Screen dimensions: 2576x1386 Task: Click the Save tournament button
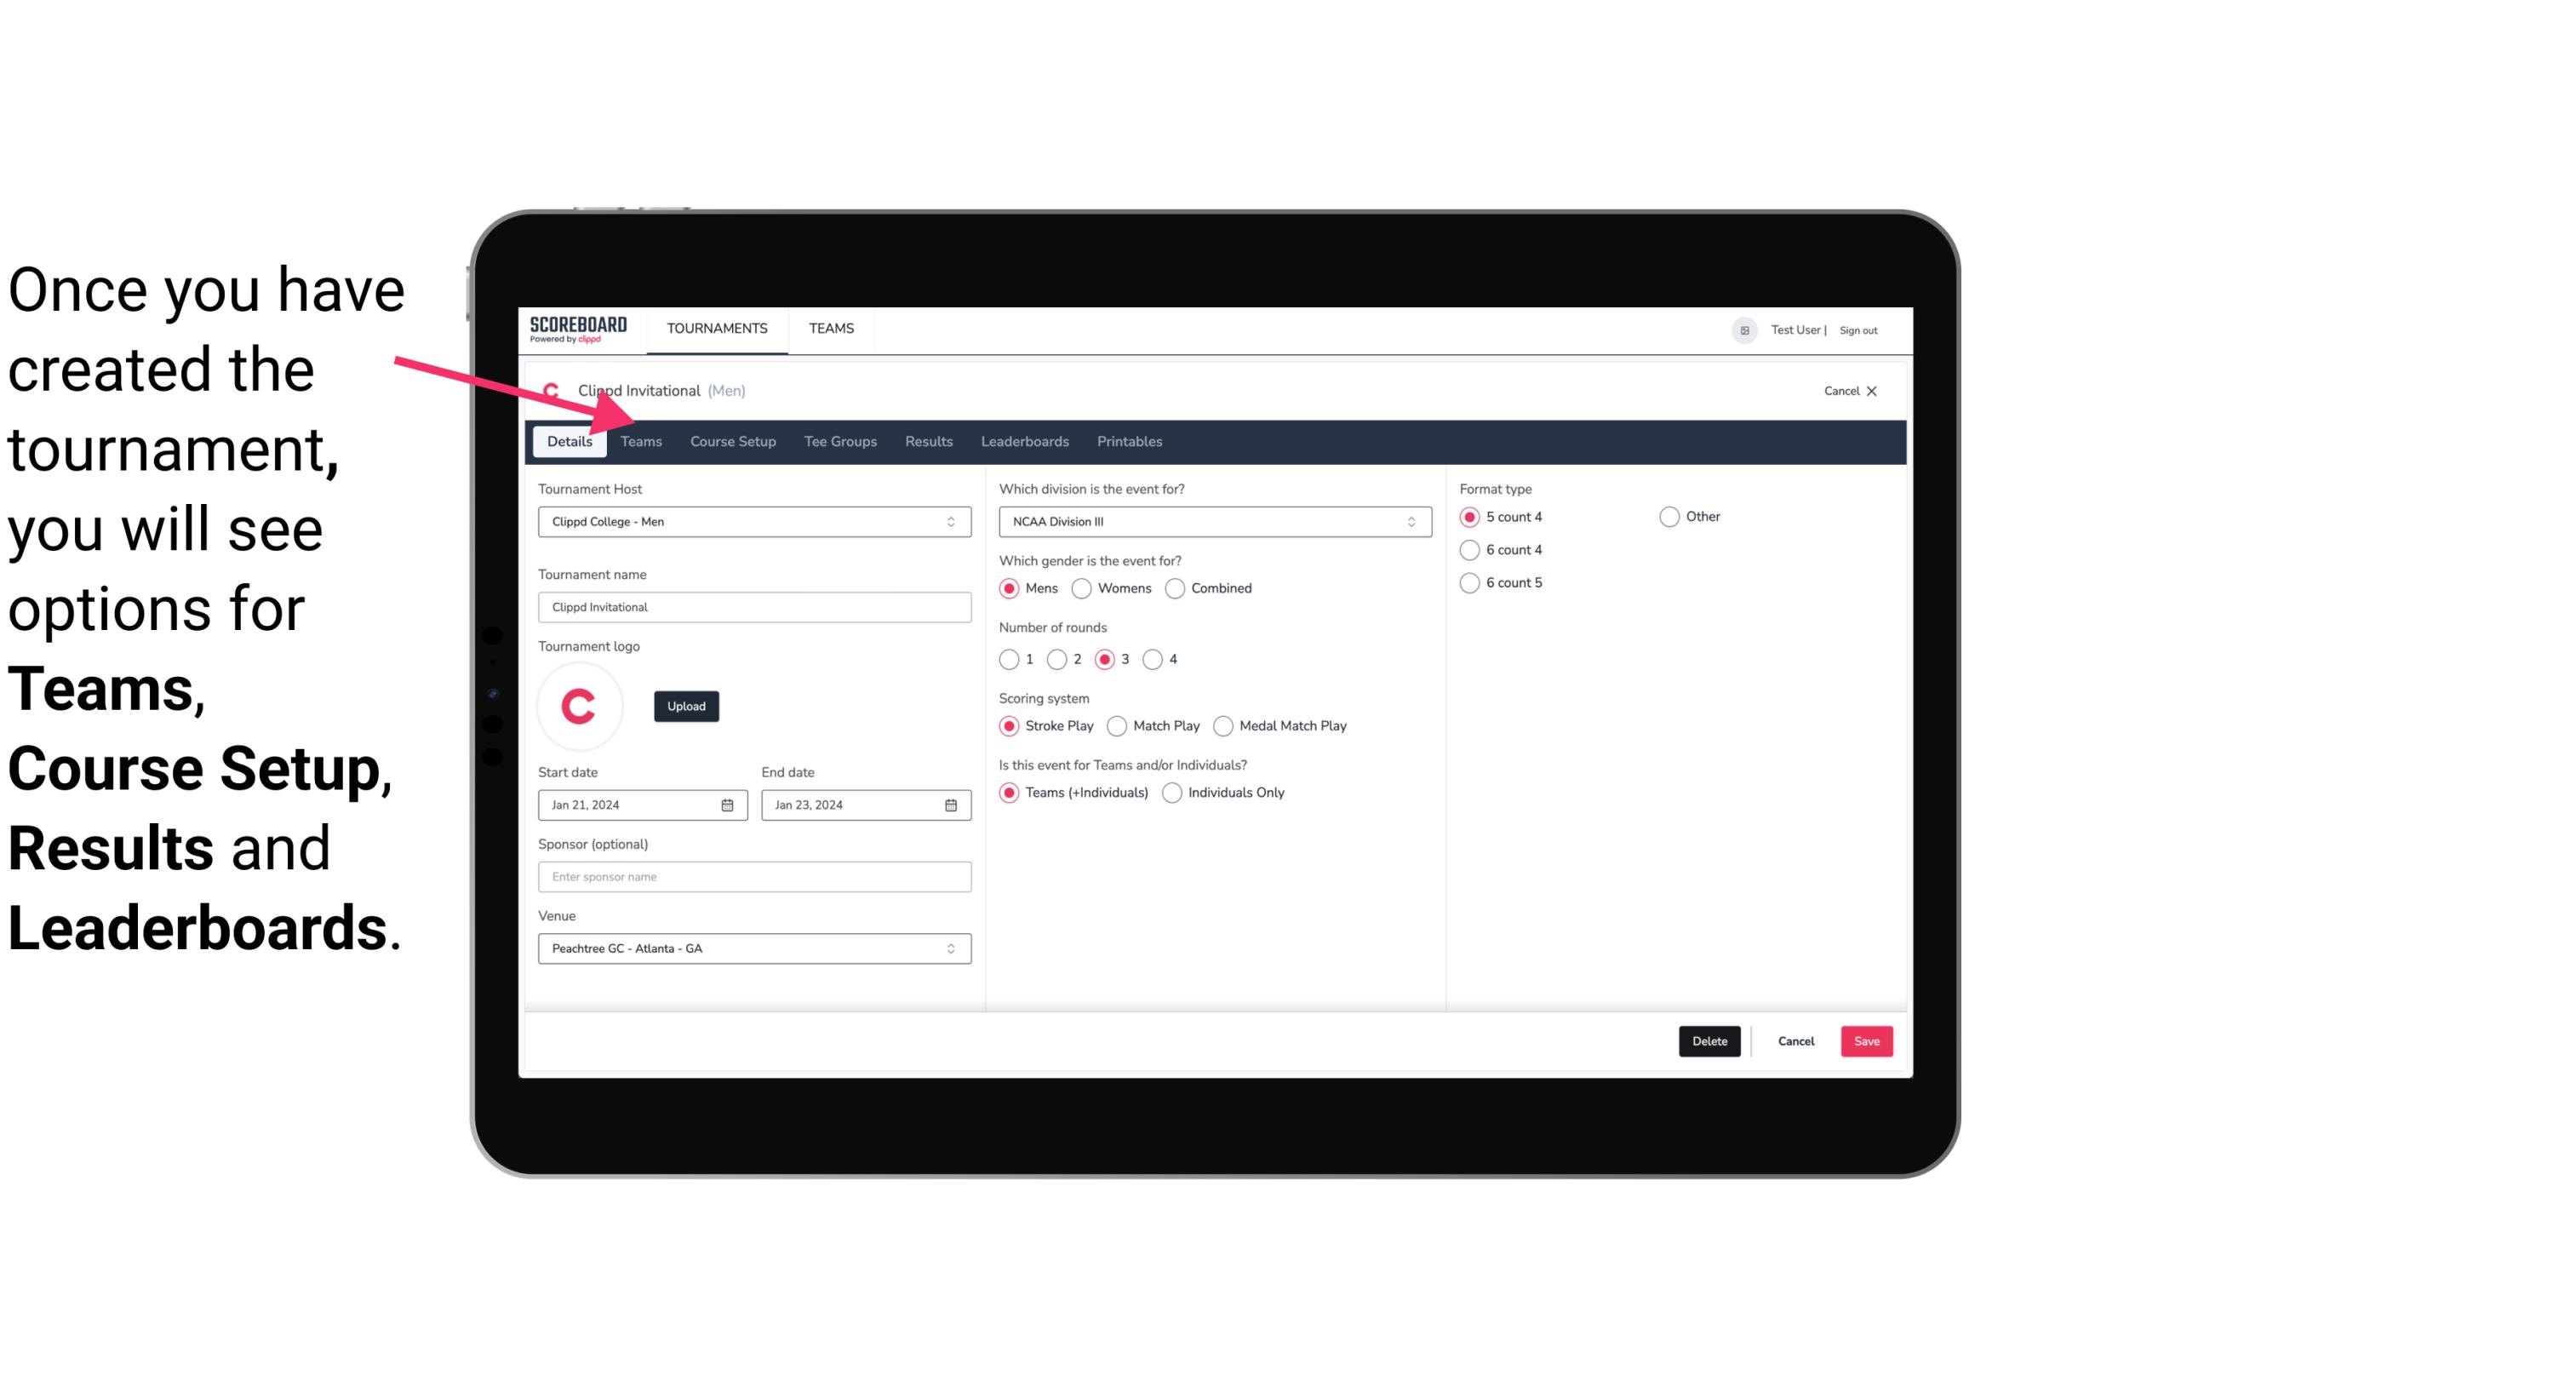pos(1866,1041)
